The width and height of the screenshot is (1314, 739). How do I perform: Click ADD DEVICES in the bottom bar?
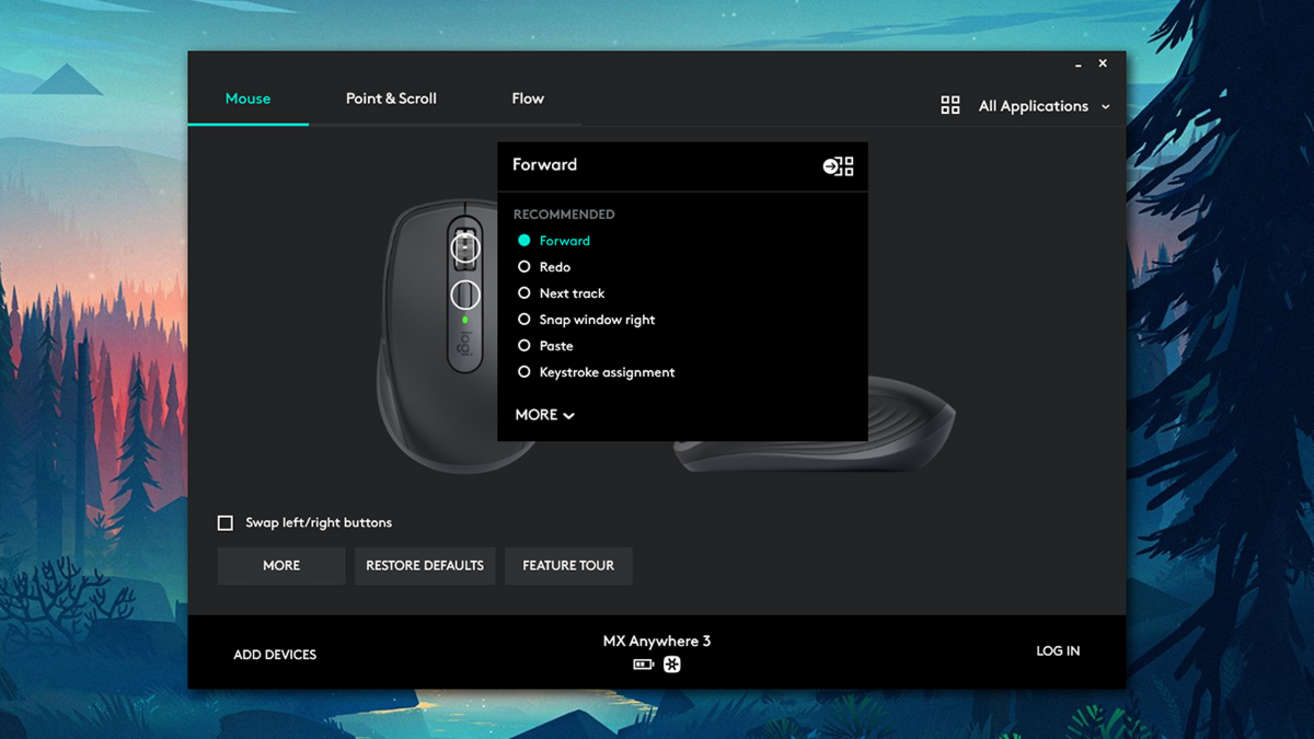coord(275,655)
